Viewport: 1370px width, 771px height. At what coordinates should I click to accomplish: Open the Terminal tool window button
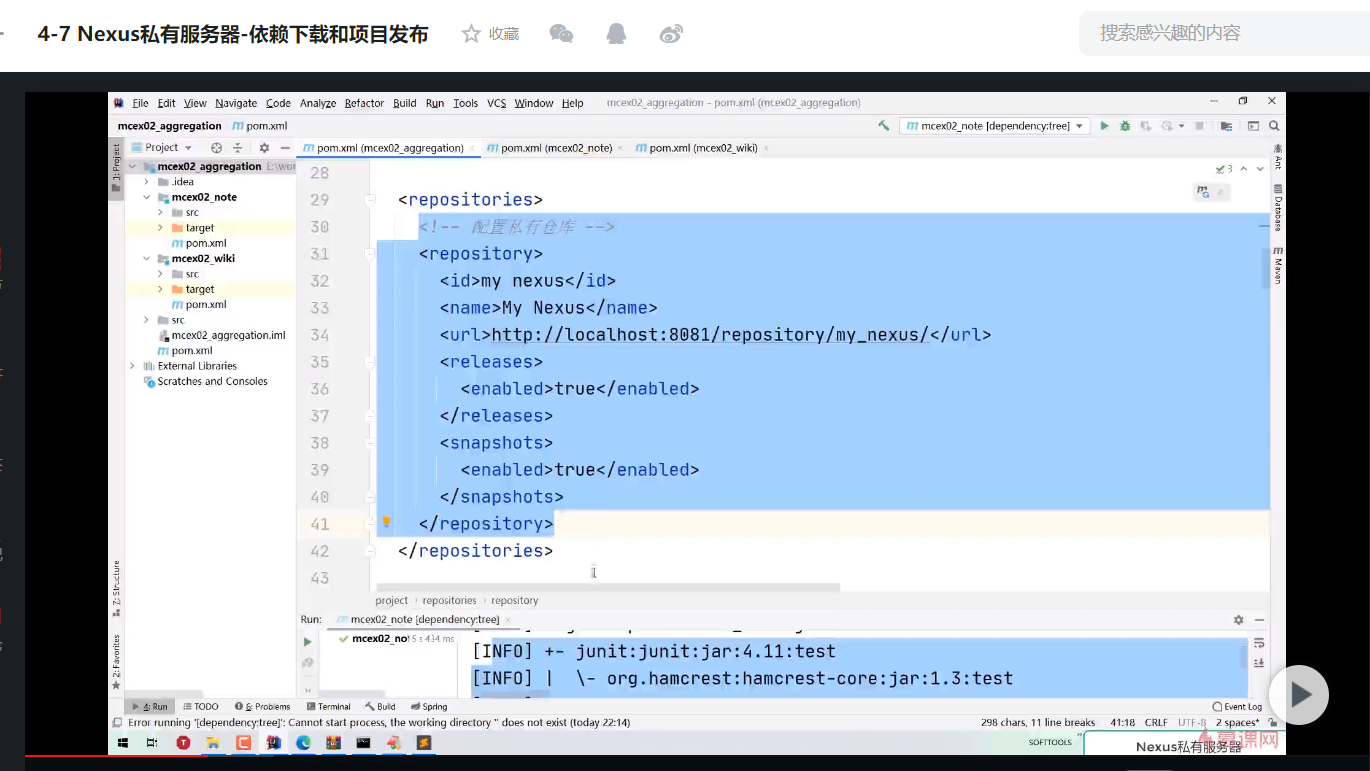click(x=328, y=706)
